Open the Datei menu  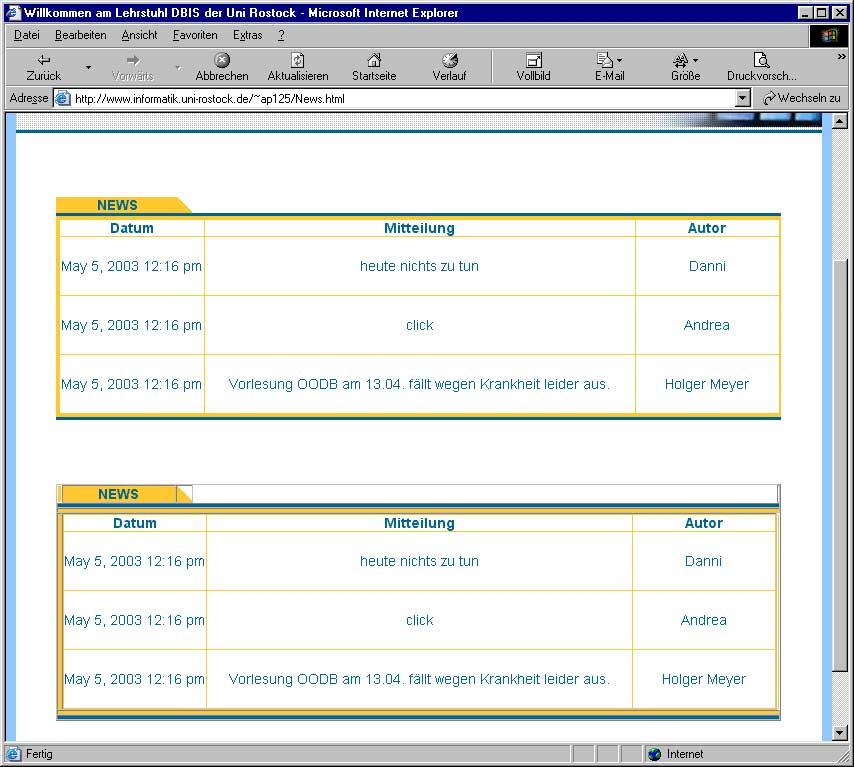click(27, 35)
